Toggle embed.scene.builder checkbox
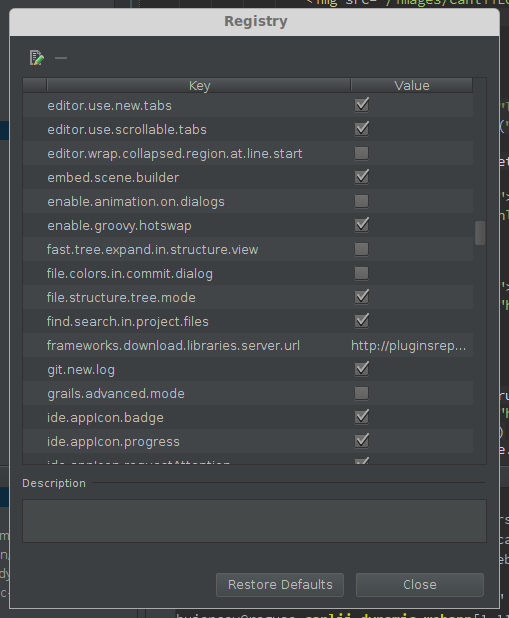Image resolution: width=509 pixels, height=618 pixels. pyautogui.click(x=362, y=177)
